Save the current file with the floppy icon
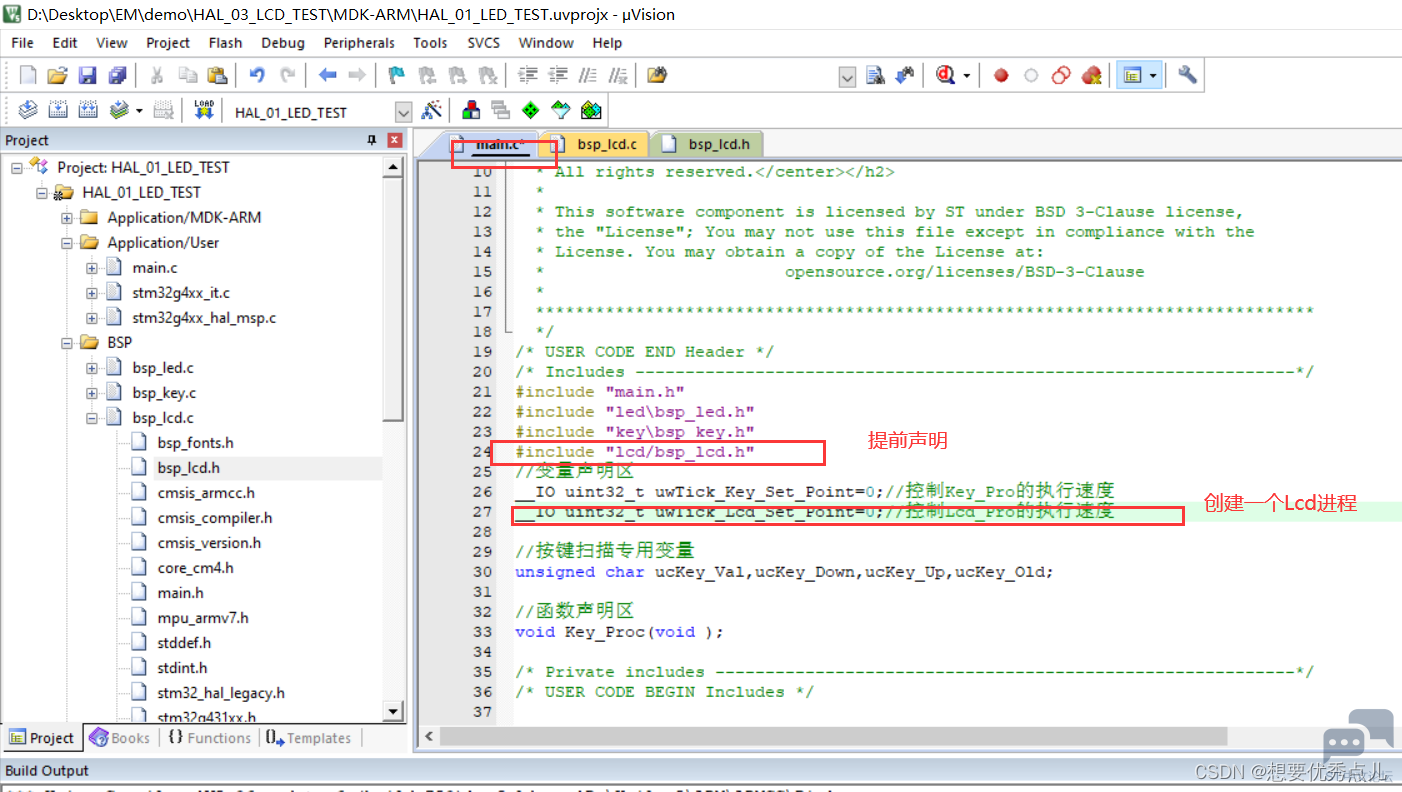 87,75
